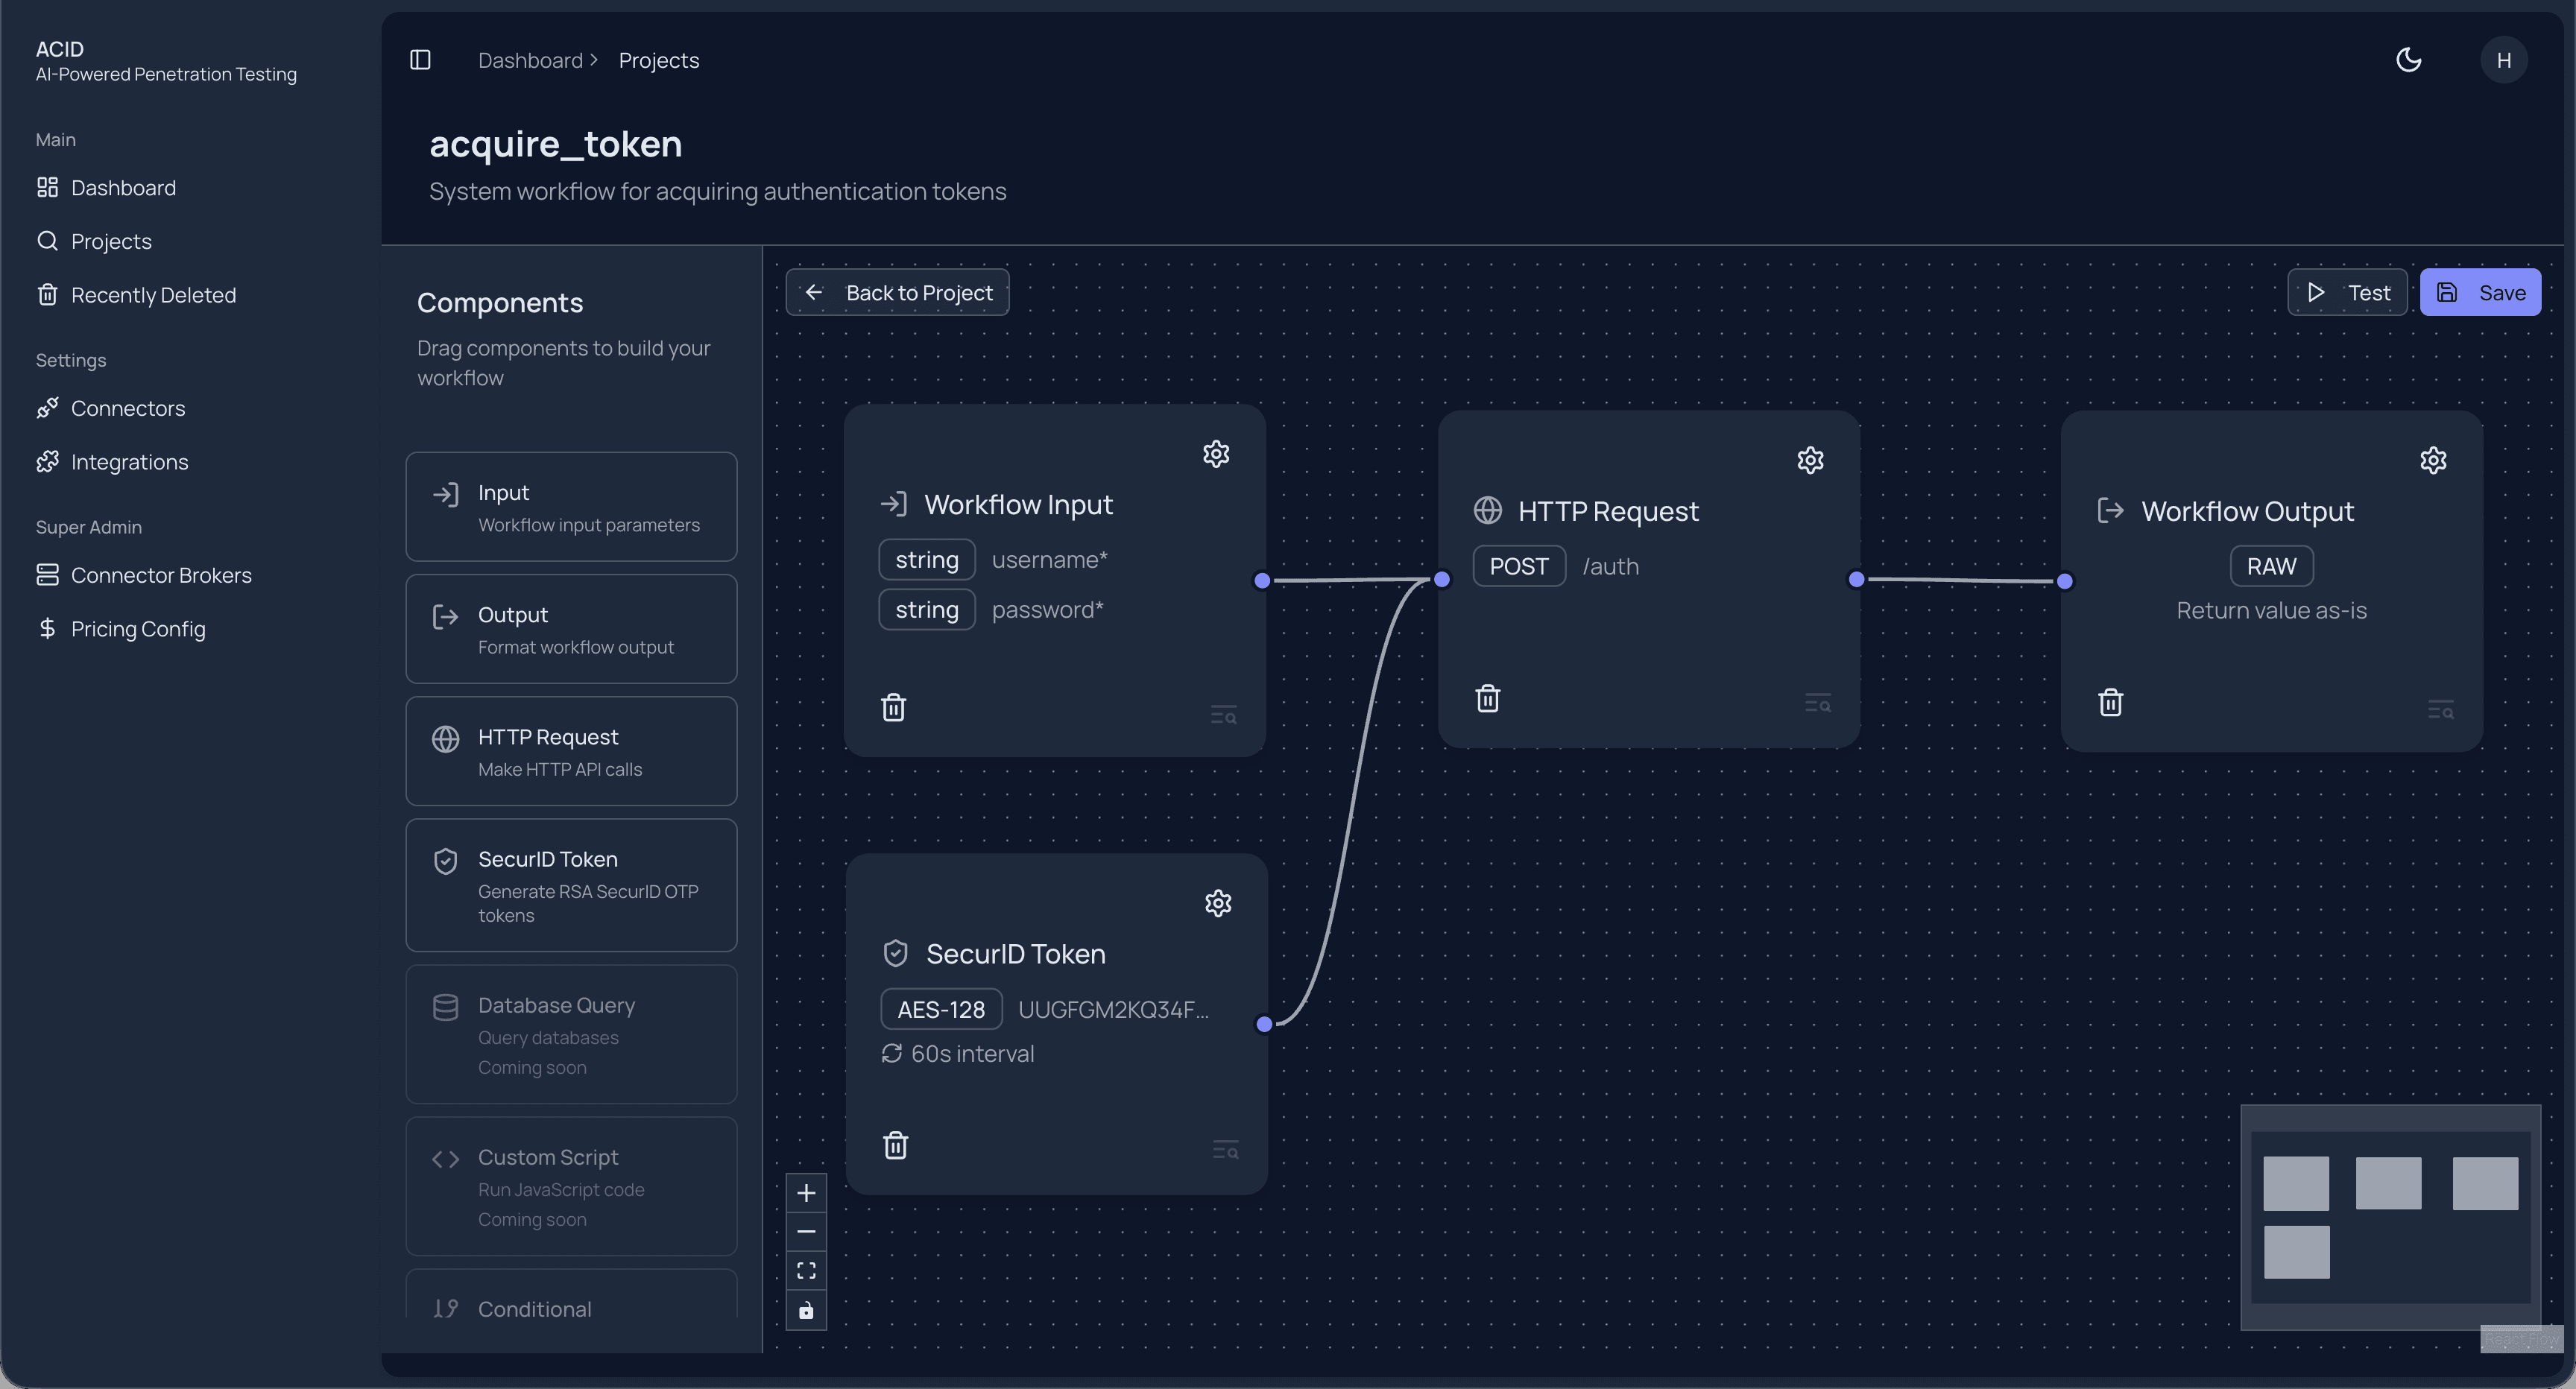
Task: Delete the Workflow Output node via trash icon
Action: click(x=2111, y=702)
